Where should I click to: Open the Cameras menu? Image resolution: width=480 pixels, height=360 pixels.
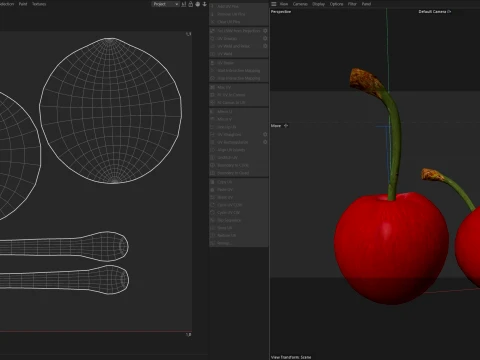[x=300, y=4]
